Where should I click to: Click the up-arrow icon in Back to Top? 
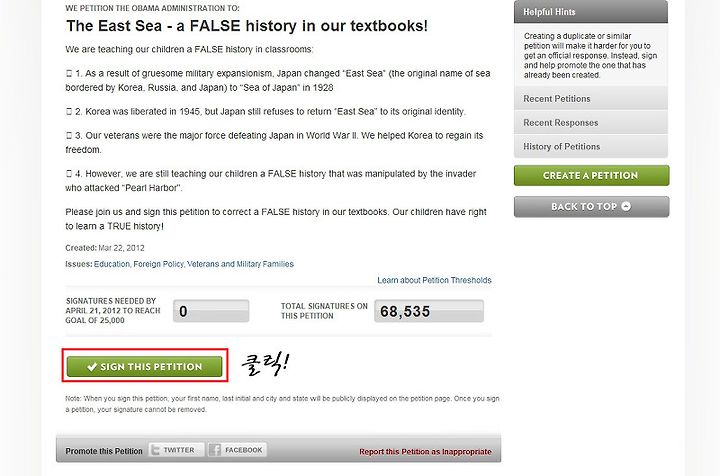(626, 207)
